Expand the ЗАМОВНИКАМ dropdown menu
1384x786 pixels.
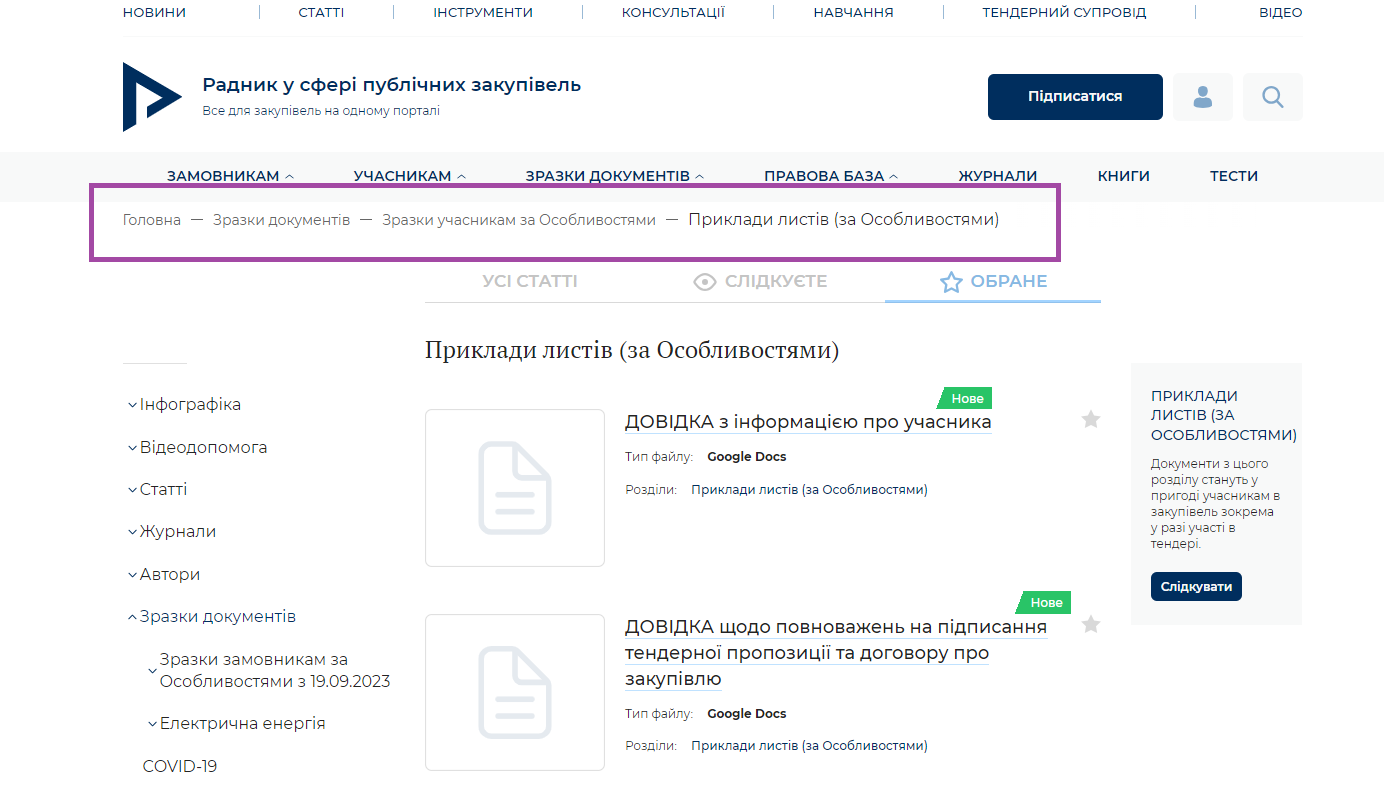[x=230, y=176]
